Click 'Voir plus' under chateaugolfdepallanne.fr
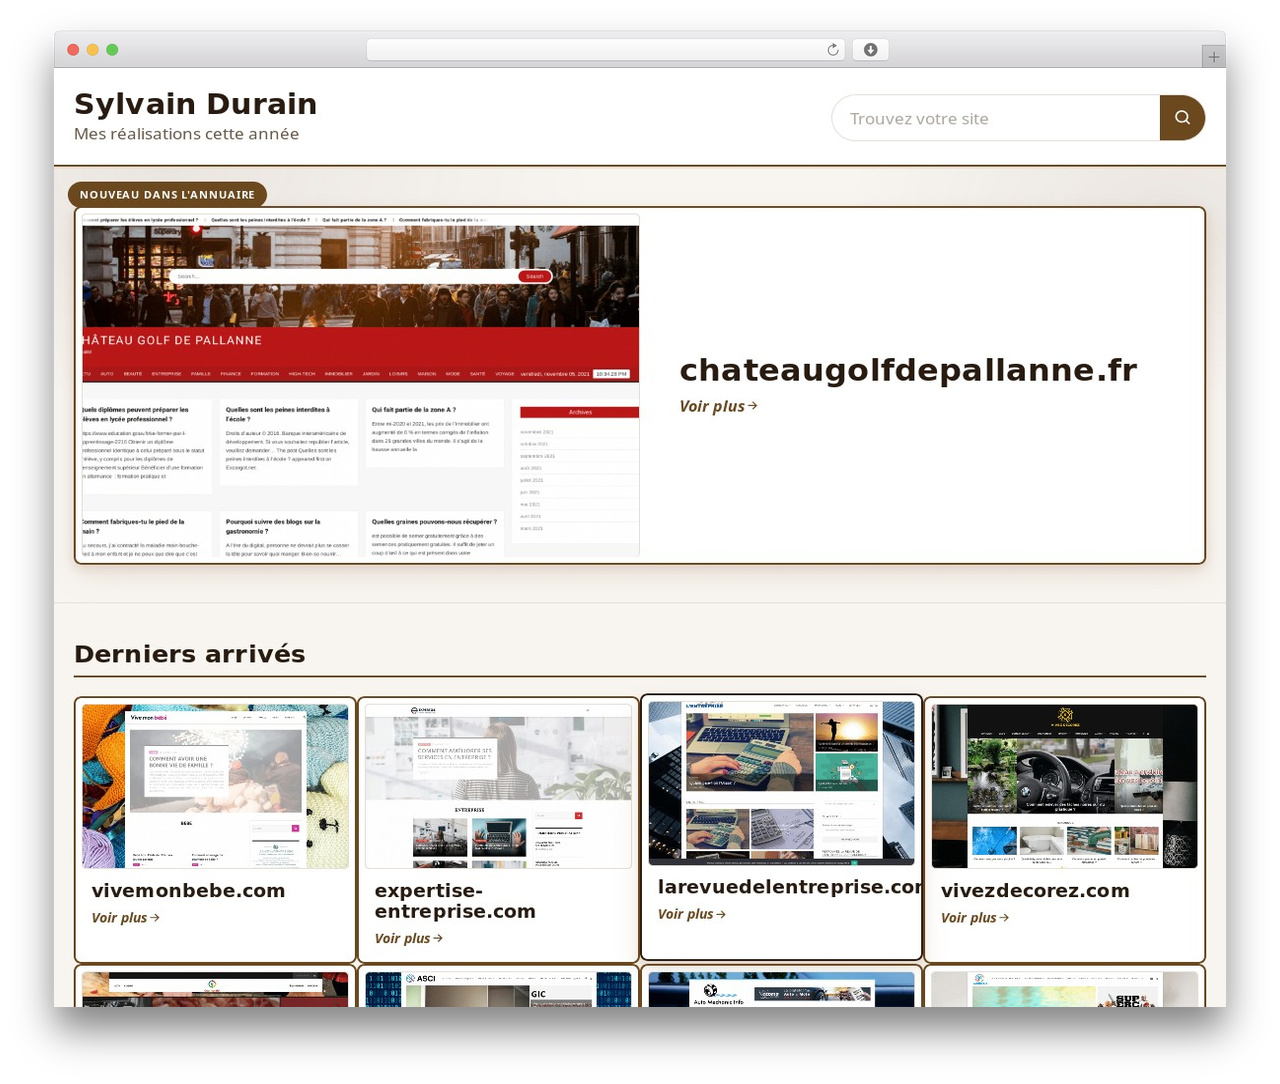This screenshot has width=1280, height=1084. 718,406
